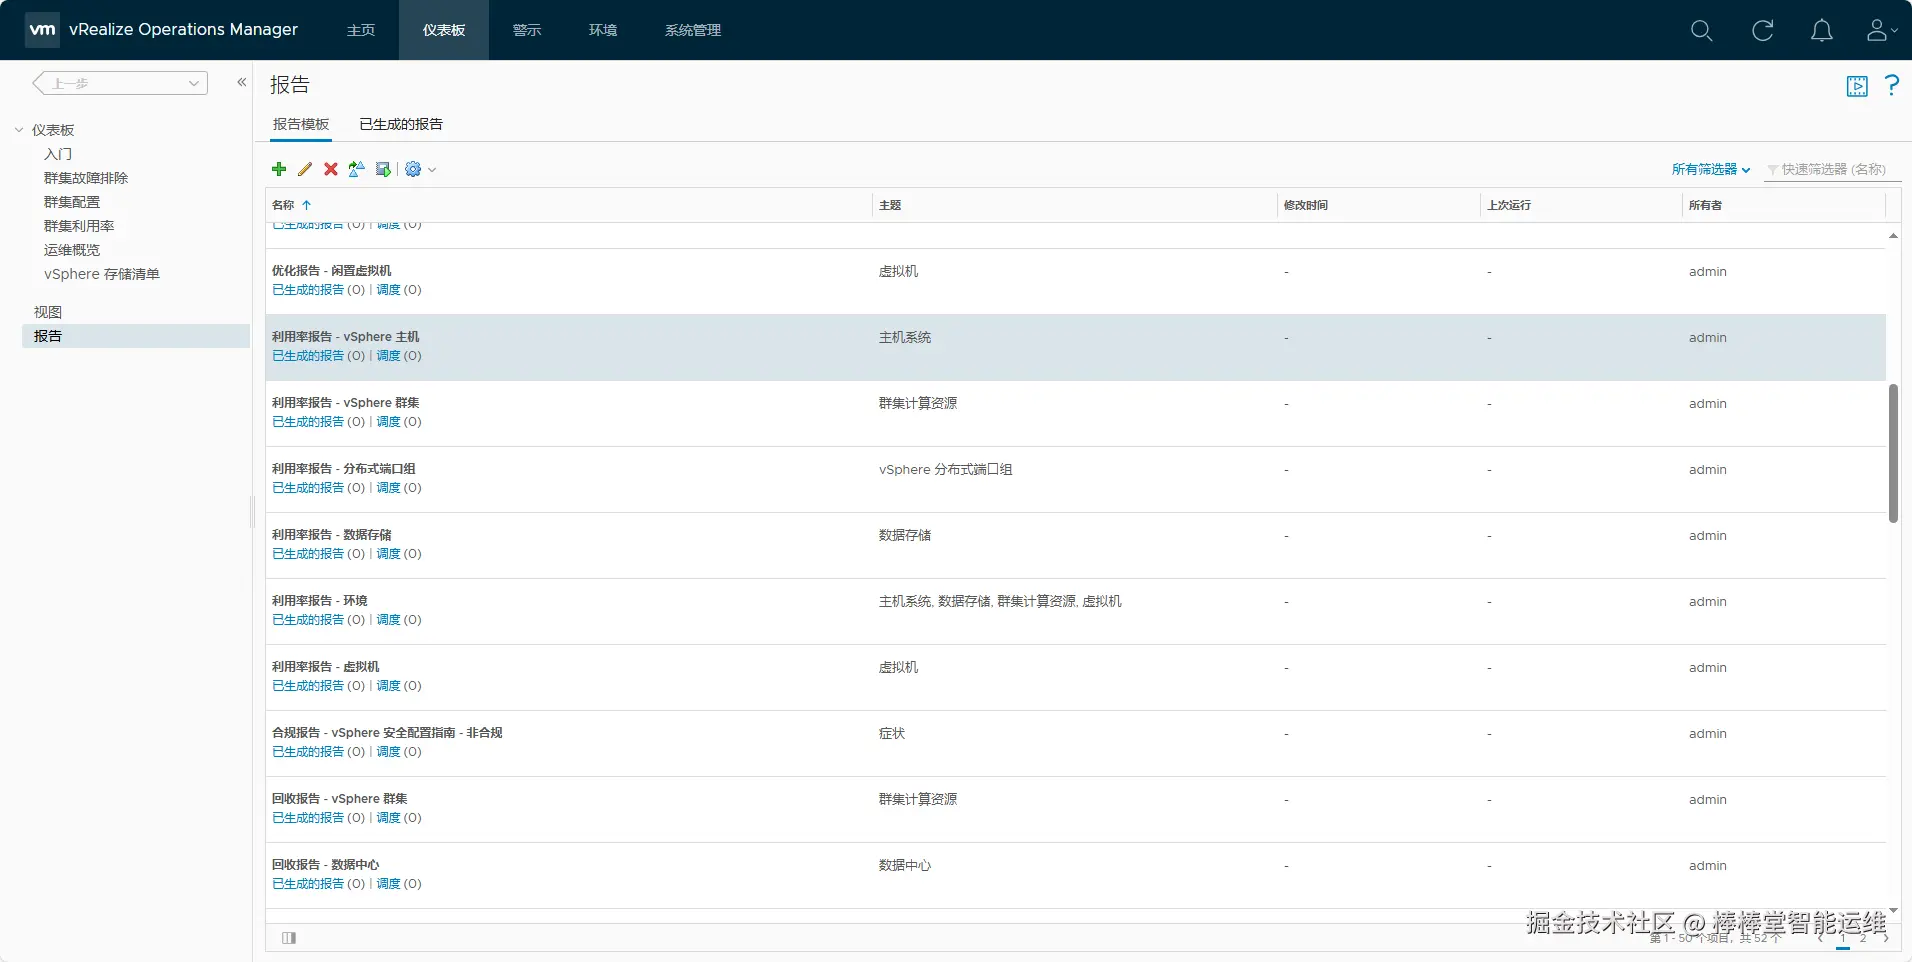Select the 报告模板 tab
Viewport: 1912px width, 962px height.
301,124
